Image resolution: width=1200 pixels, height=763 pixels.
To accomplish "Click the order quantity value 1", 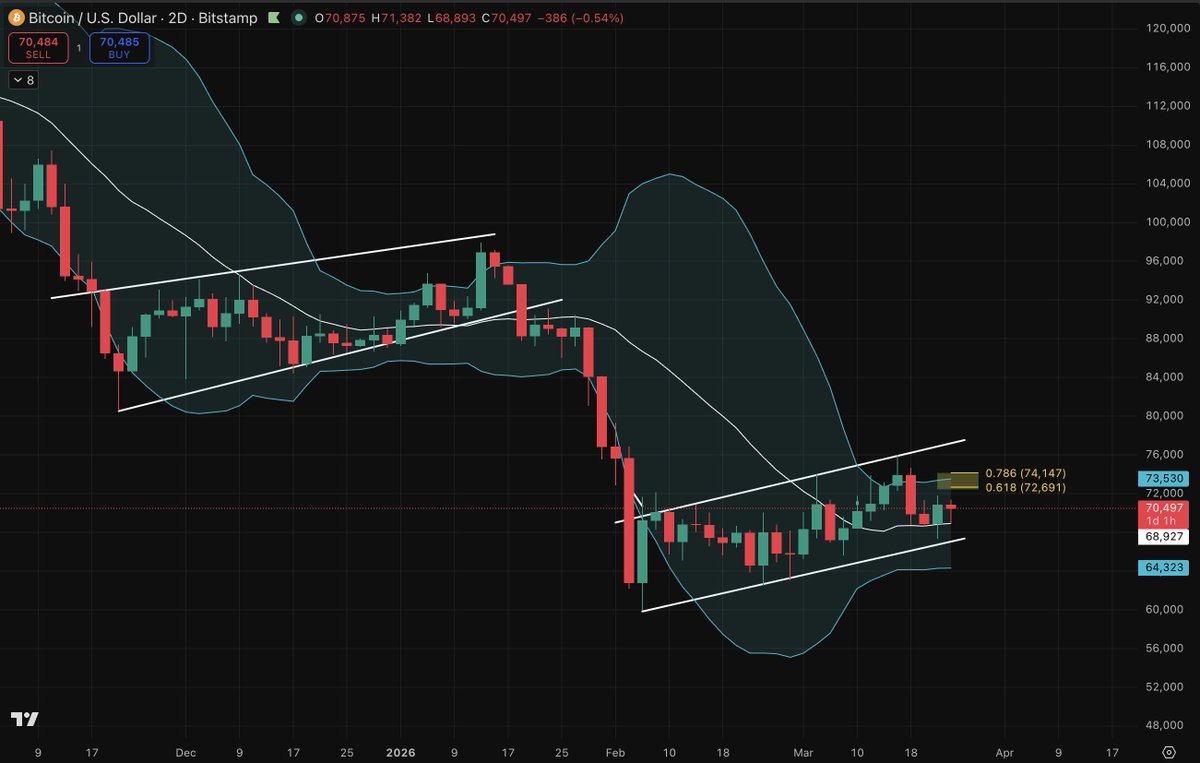I will (x=79, y=48).
